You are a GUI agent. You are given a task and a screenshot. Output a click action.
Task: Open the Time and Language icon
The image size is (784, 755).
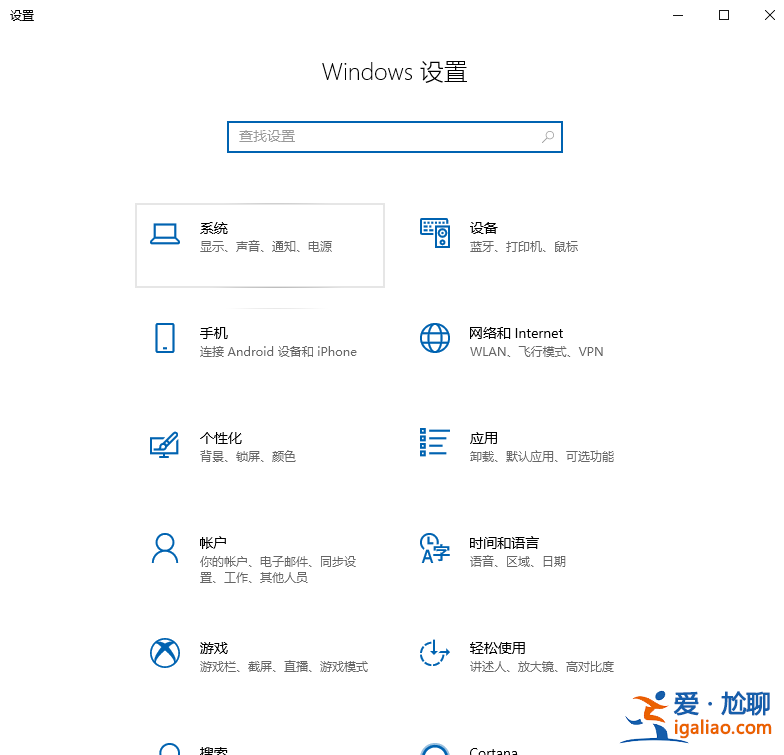click(x=434, y=548)
